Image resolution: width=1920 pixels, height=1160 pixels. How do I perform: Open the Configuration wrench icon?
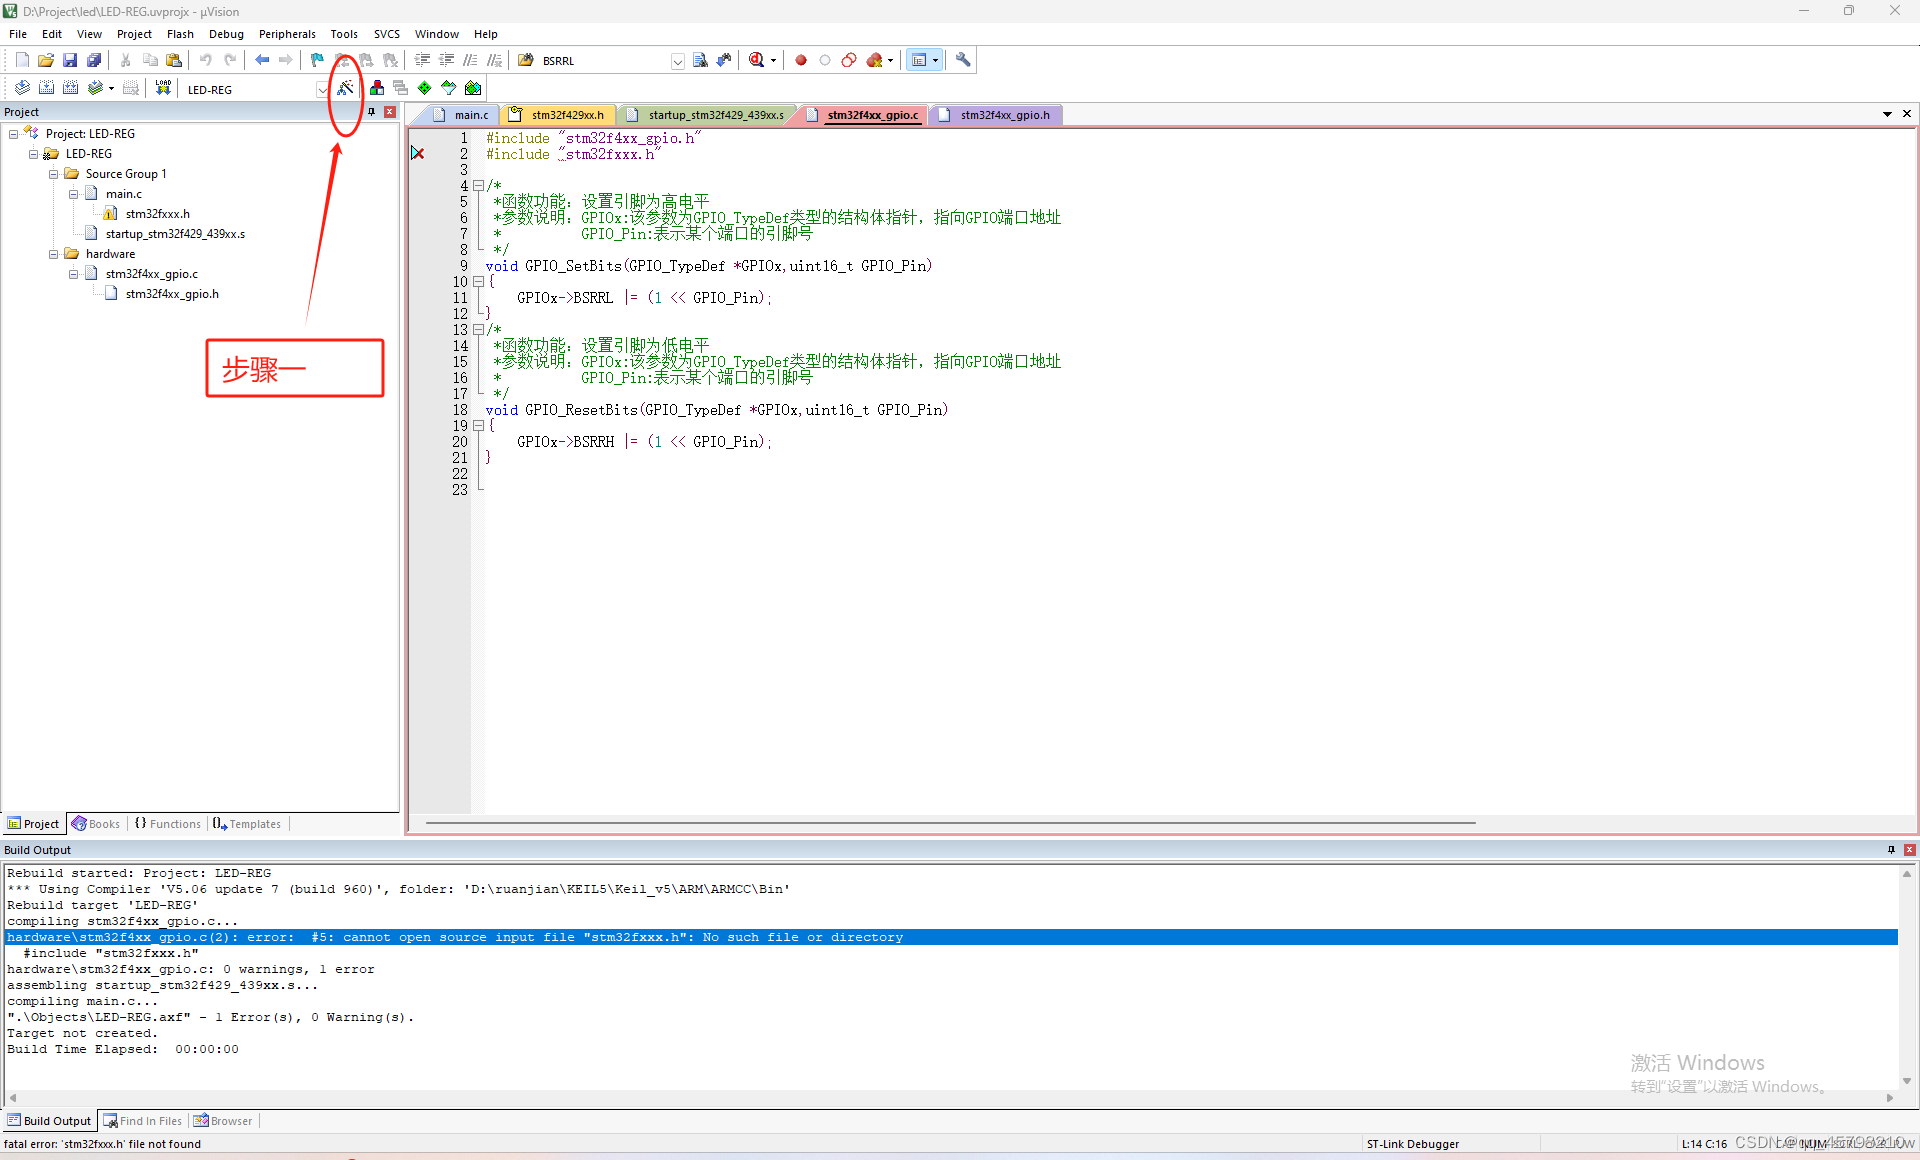tap(963, 60)
